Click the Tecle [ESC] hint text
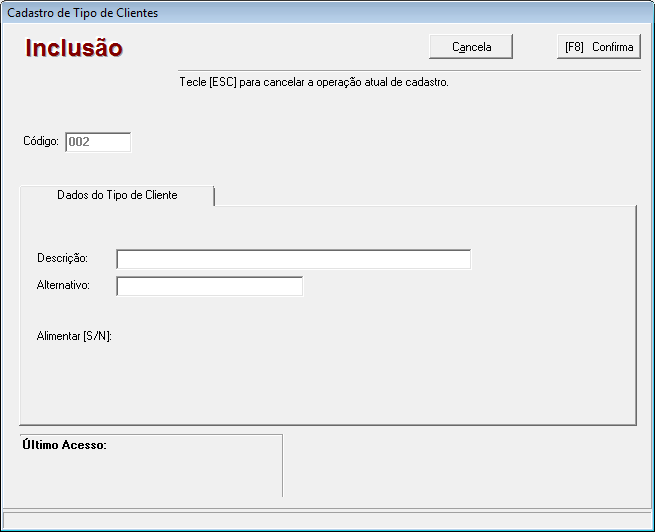The image size is (655, 532). (313, 82)
